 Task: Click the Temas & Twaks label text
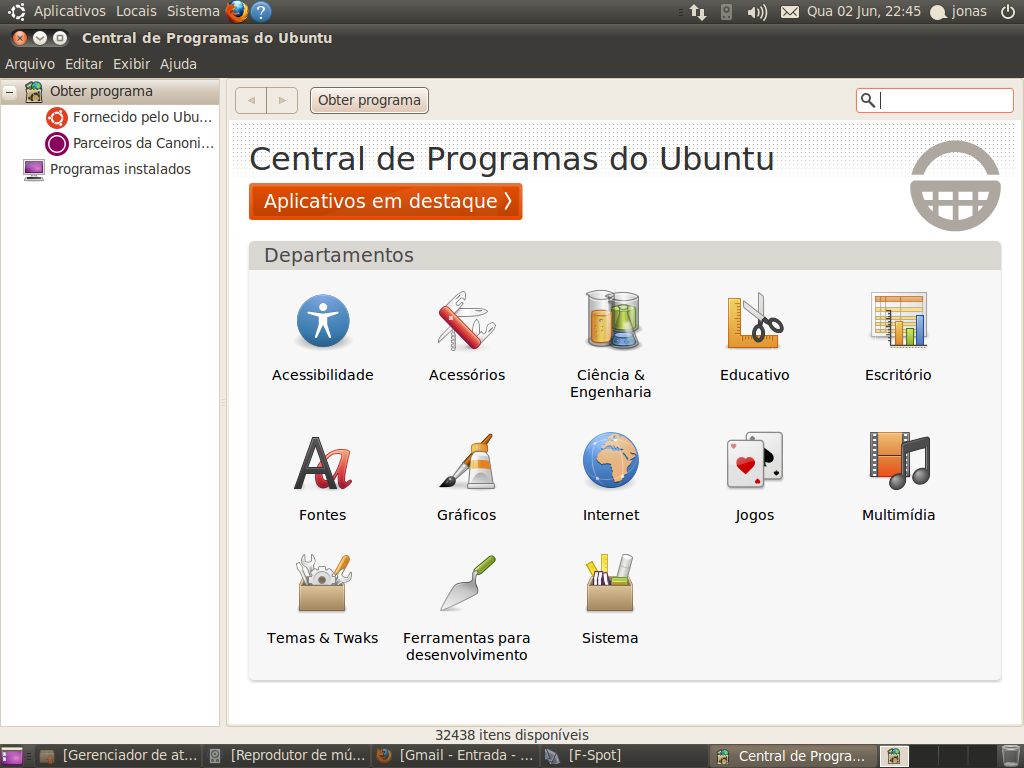323,638
